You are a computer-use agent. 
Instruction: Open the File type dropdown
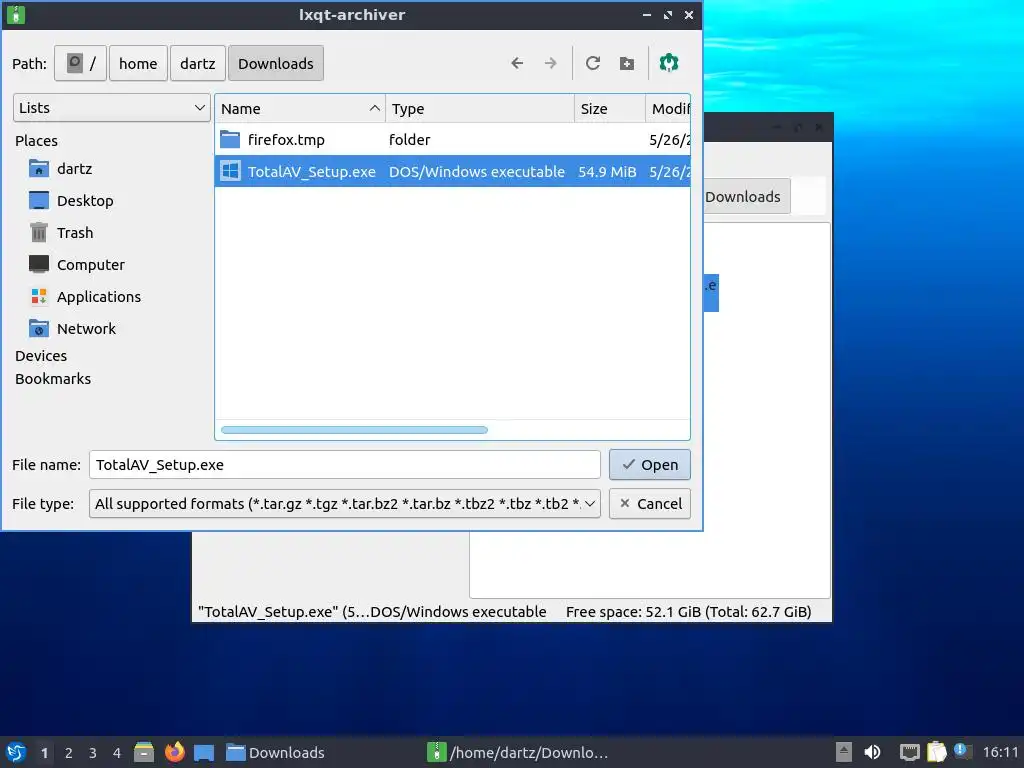[x=345, y=504]
